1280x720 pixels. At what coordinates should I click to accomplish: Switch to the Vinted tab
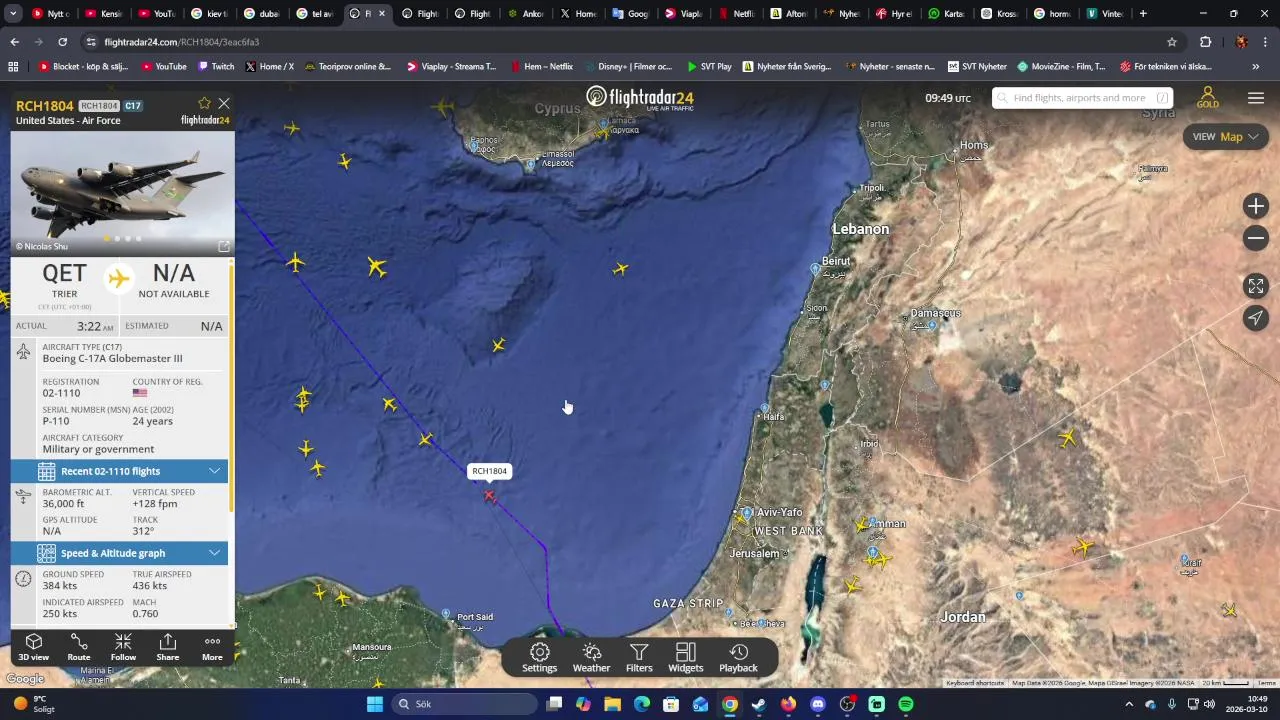(x=1104, y=14)
